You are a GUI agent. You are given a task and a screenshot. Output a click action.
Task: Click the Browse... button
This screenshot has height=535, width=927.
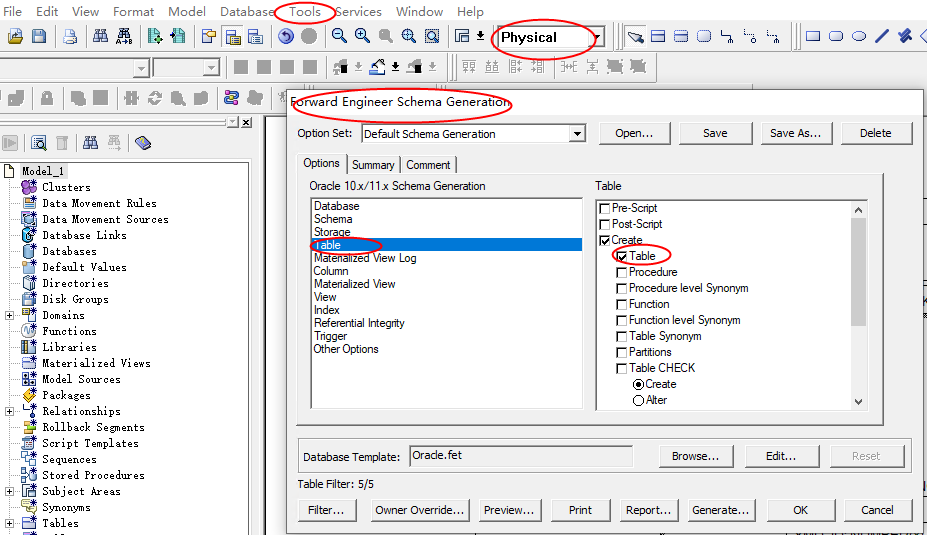[x=695, y=456]
